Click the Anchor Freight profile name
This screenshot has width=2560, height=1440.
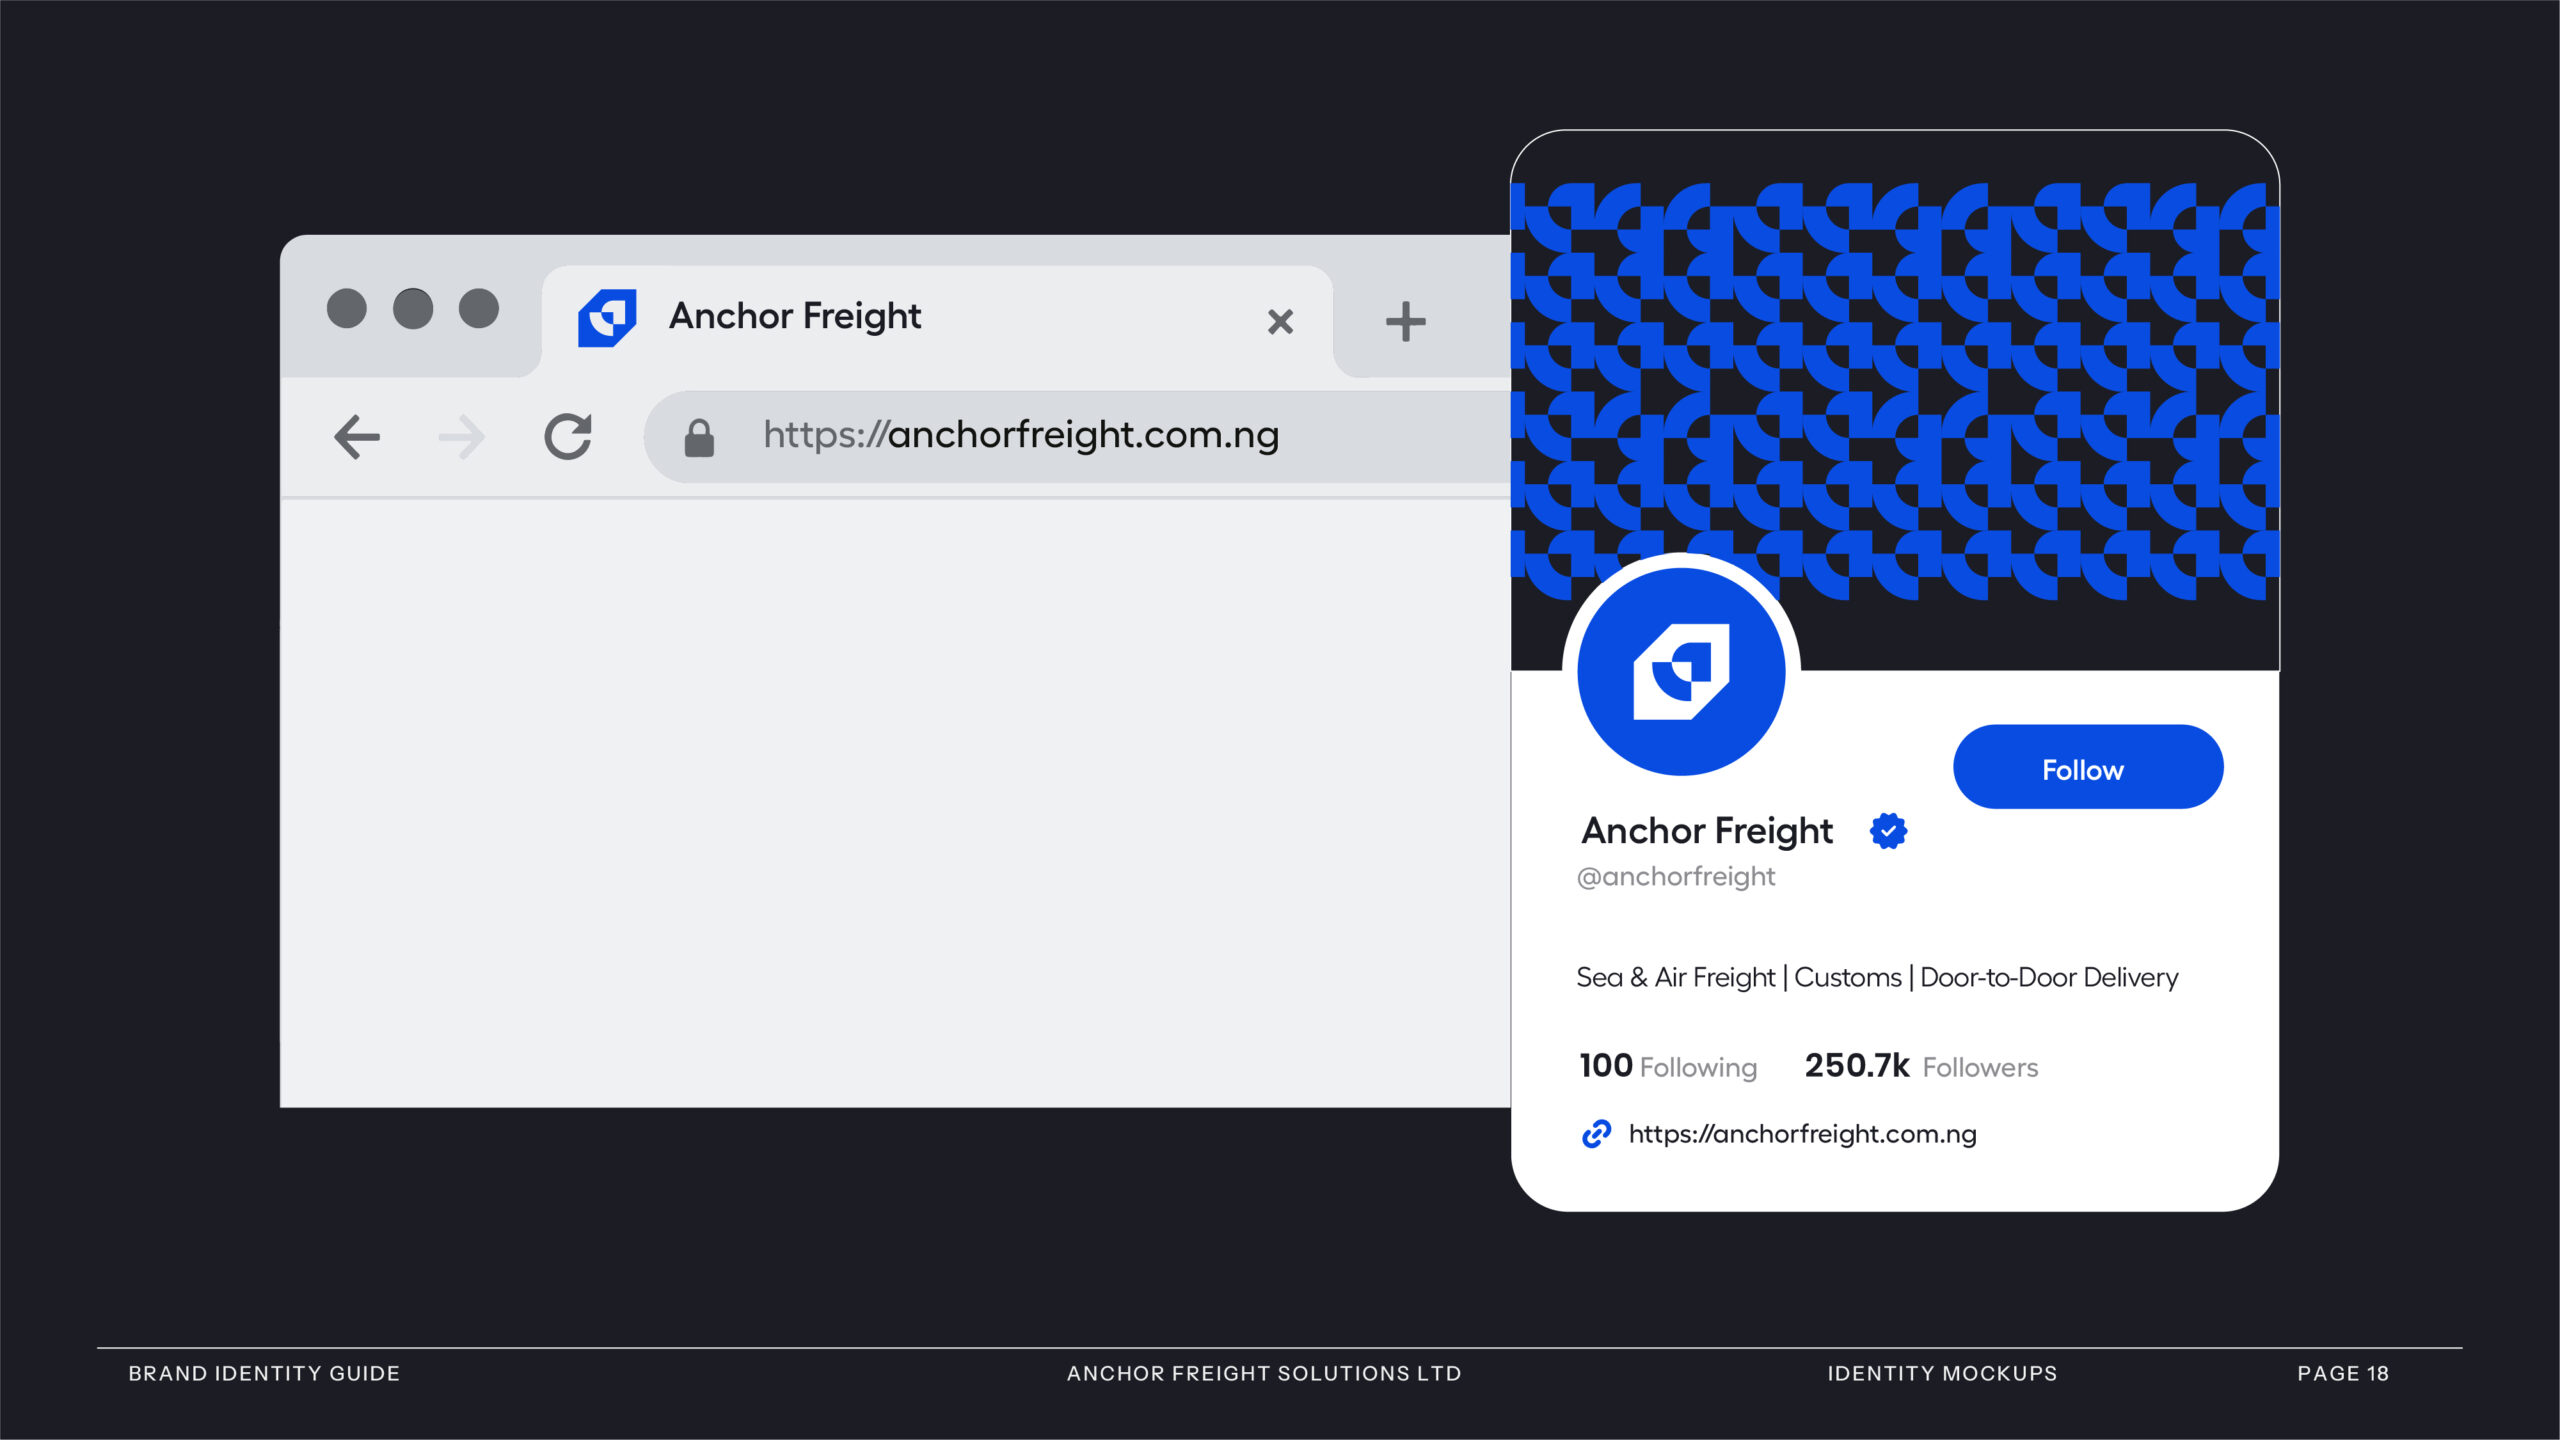point(1707,831)
